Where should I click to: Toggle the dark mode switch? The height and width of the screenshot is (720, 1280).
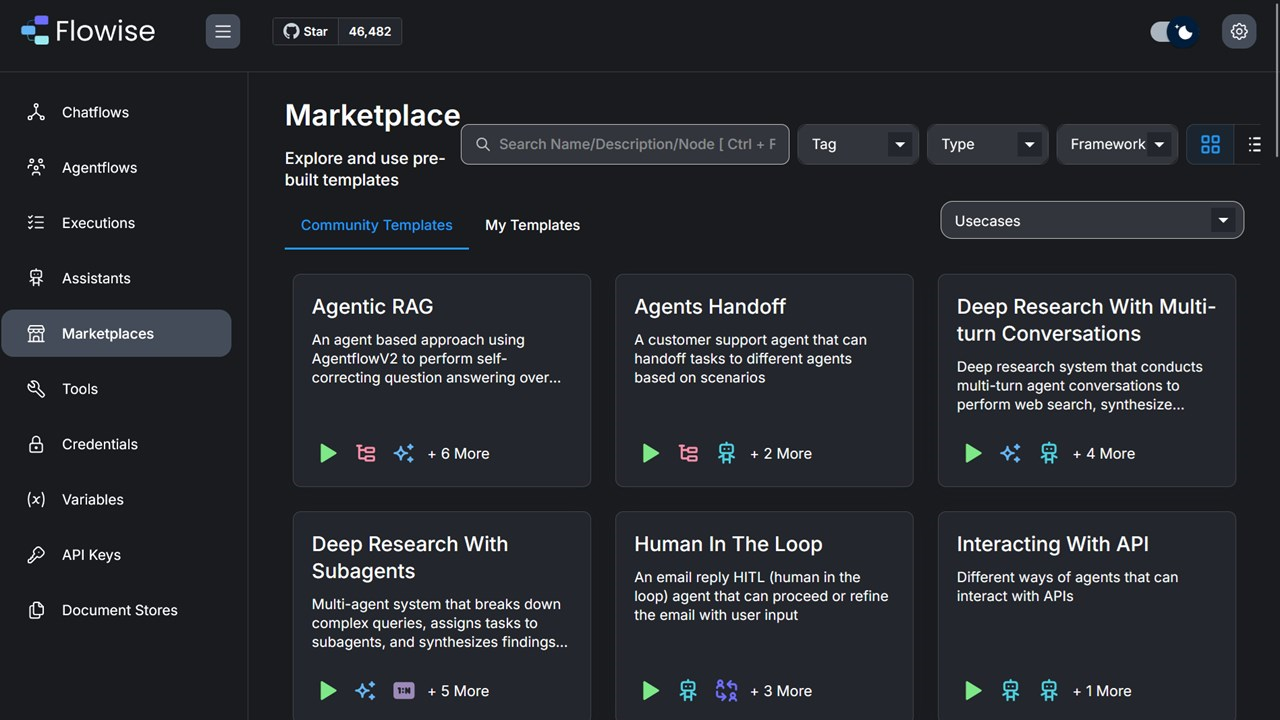[1174, 32]
